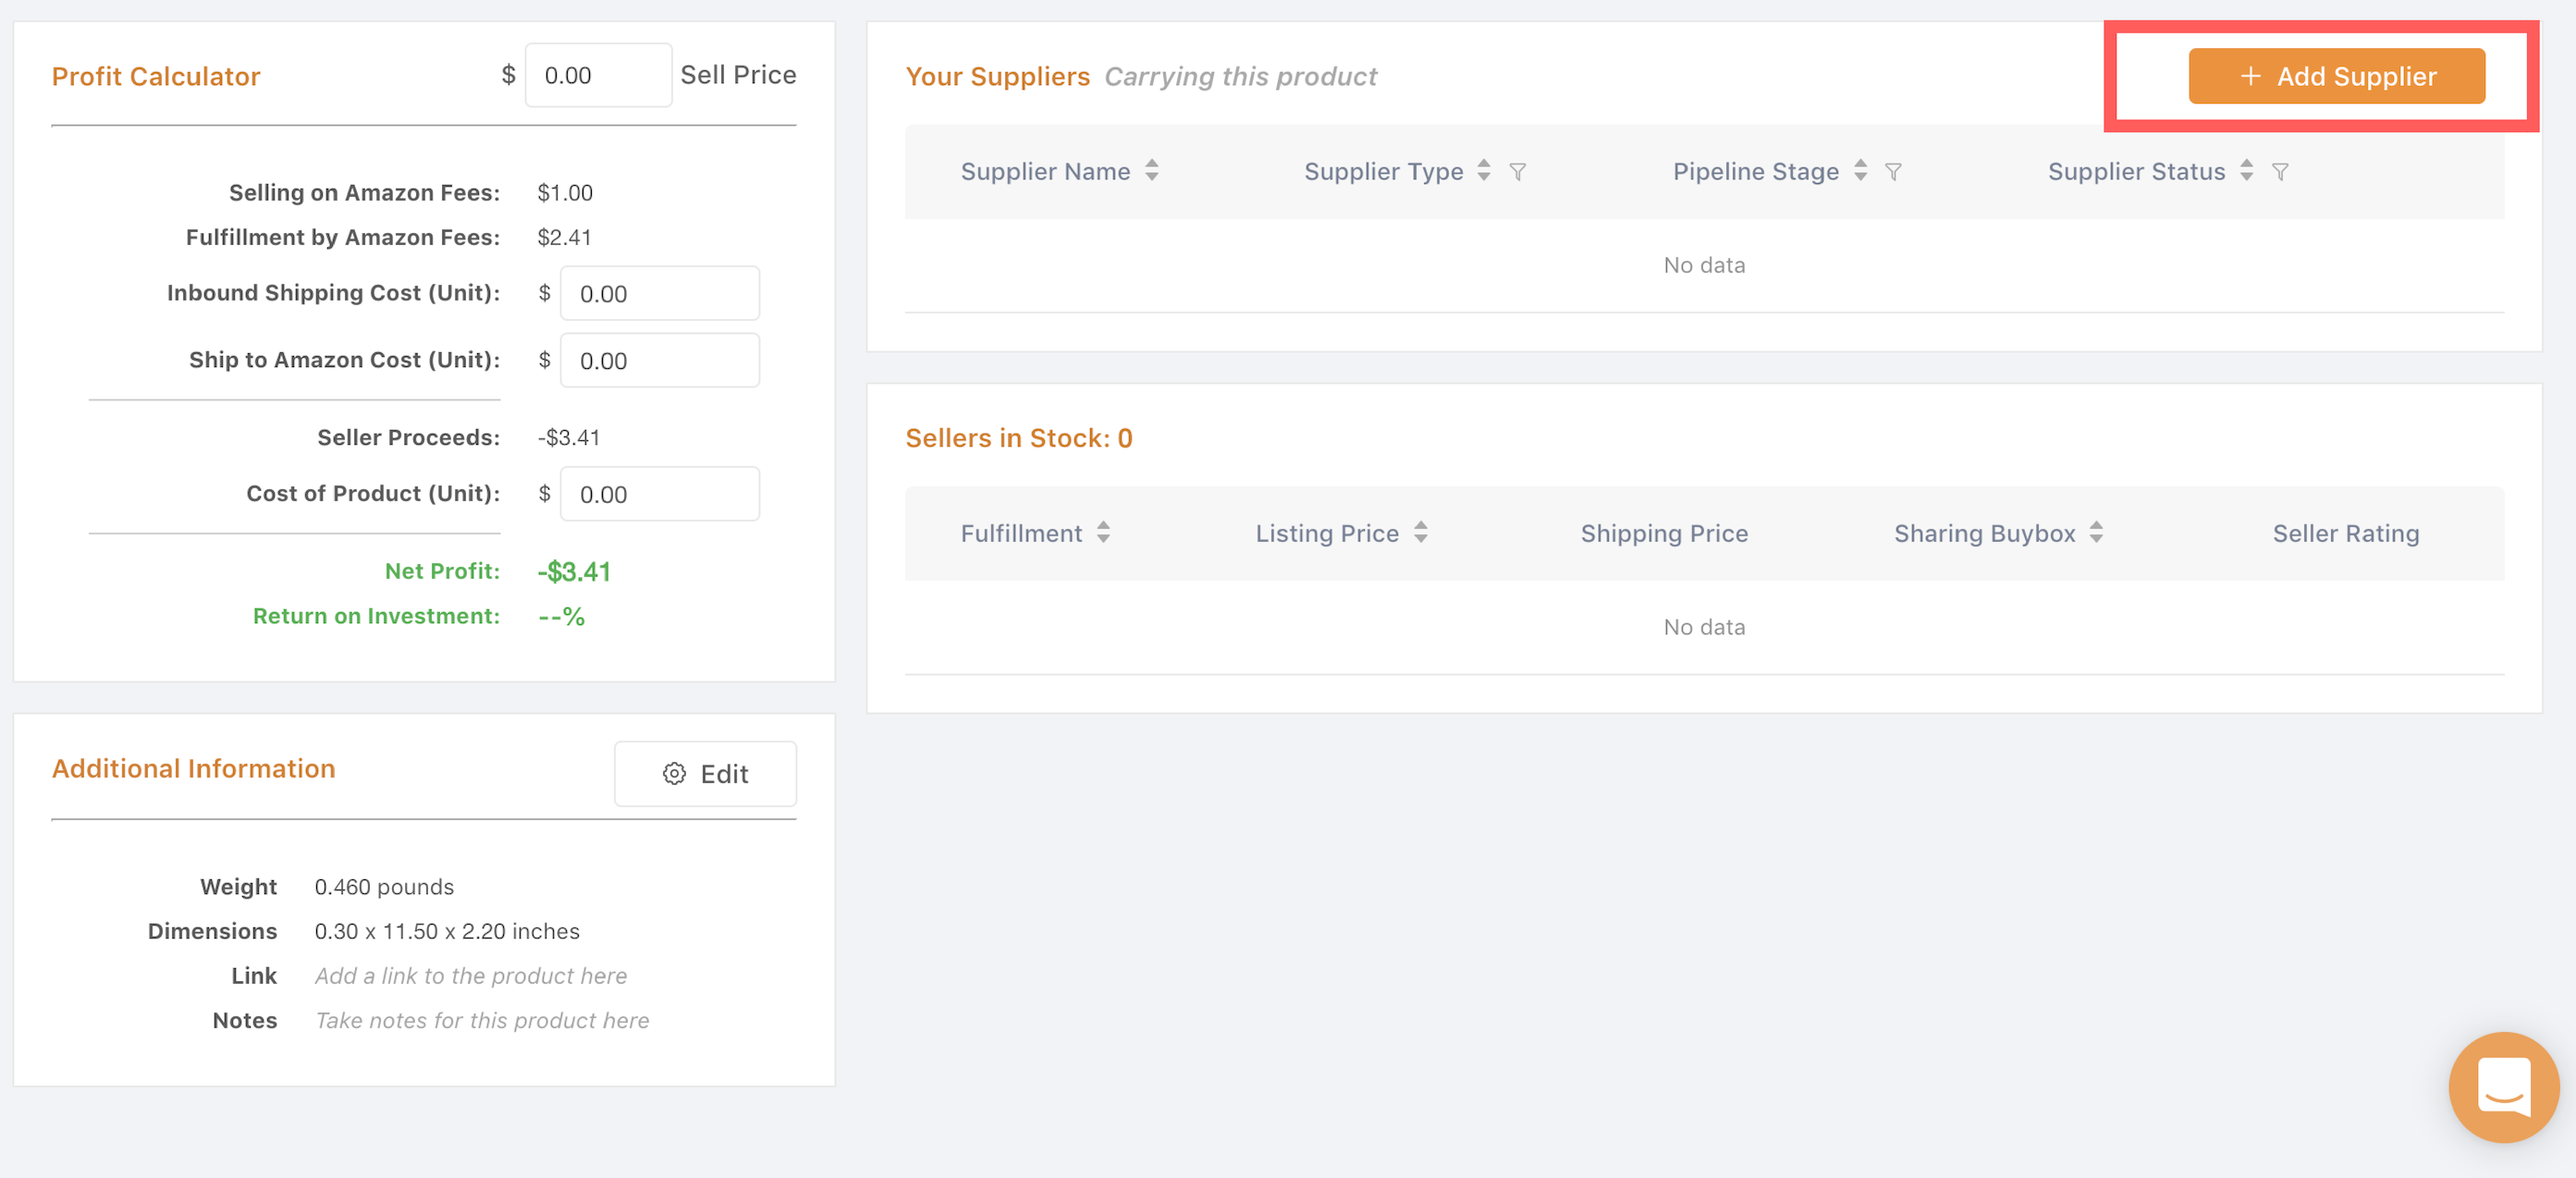This screenshot has width=2576, height=1178.
Task: Open the Supplier Status filter funnel
Action: (x=2280, y=172)
